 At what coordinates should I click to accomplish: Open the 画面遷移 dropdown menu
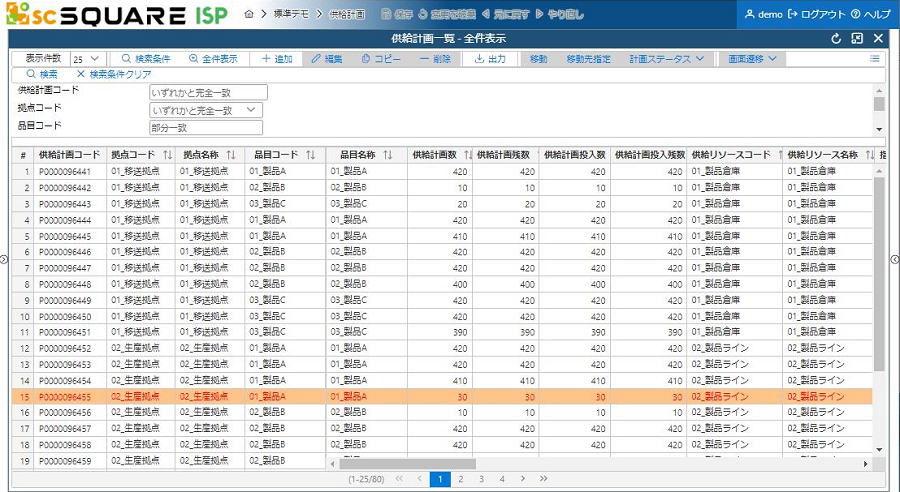click(753, 59)
